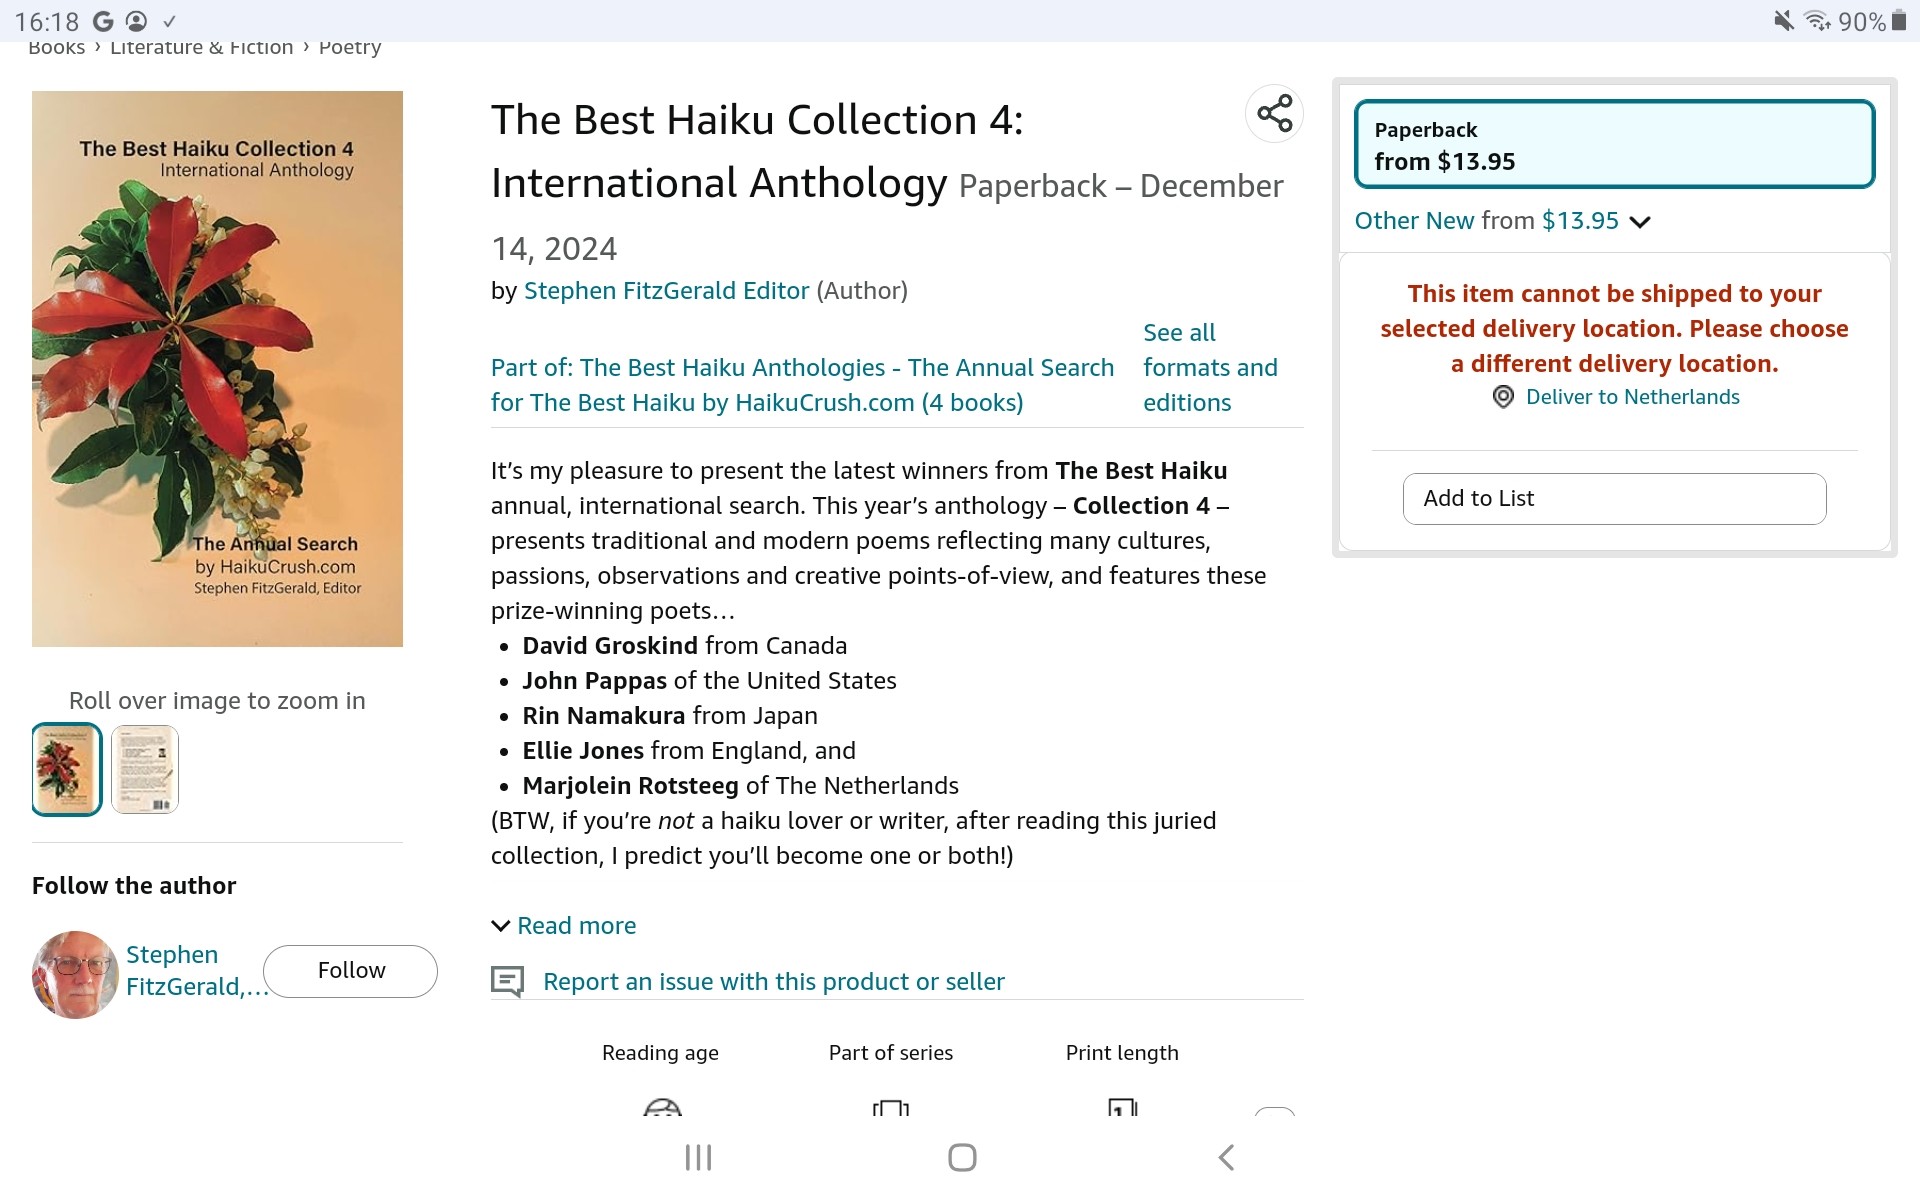The width and height of the screenshot is (1920, 1200).
Task: Open the Add to List dropdown
Action: coord(1613,499)
